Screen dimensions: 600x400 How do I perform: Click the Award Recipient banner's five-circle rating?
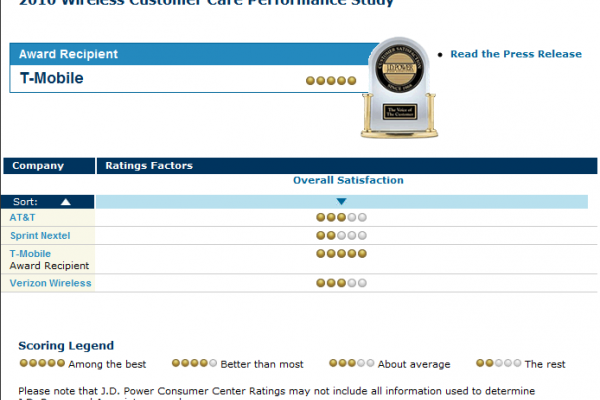pyautogui.click(x=331, y=80)
